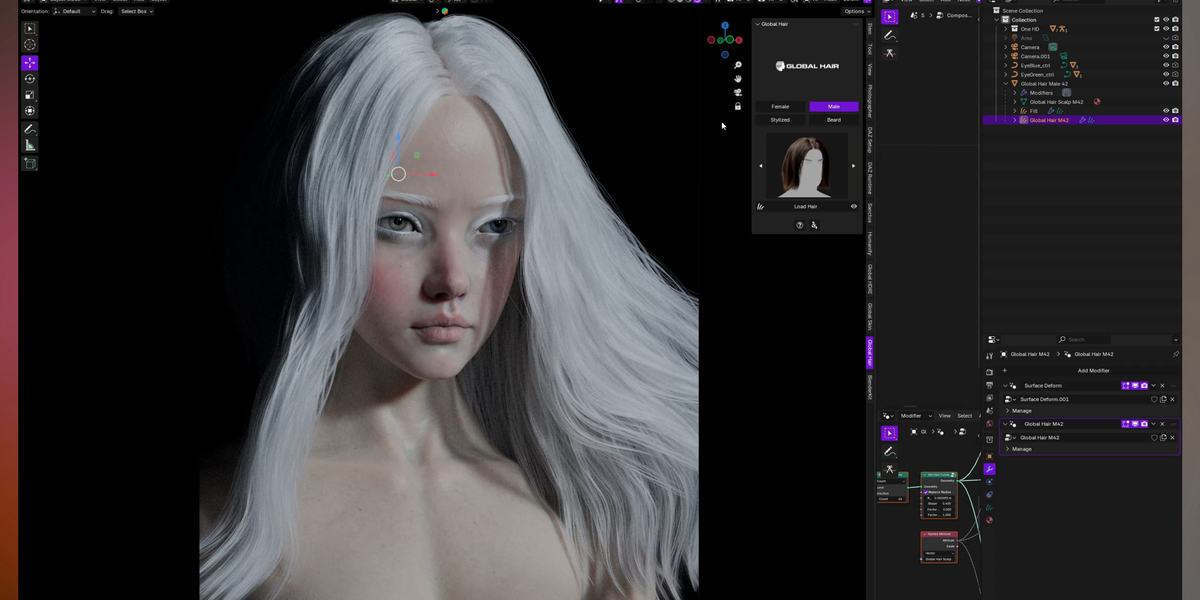Click the Load Hair button

[x=804, y=206]
